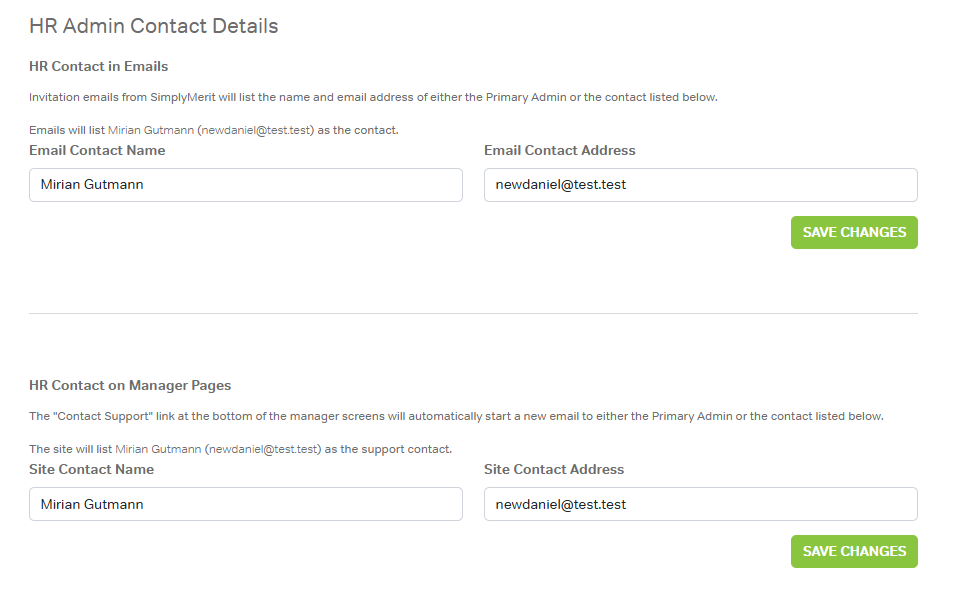Click the invitation emails description text

[x=373, y=98]
